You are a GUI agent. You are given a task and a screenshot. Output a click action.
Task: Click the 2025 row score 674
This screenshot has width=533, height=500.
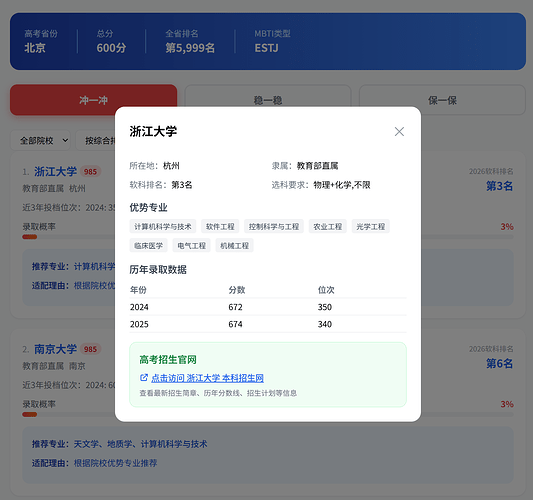(235, 324)
